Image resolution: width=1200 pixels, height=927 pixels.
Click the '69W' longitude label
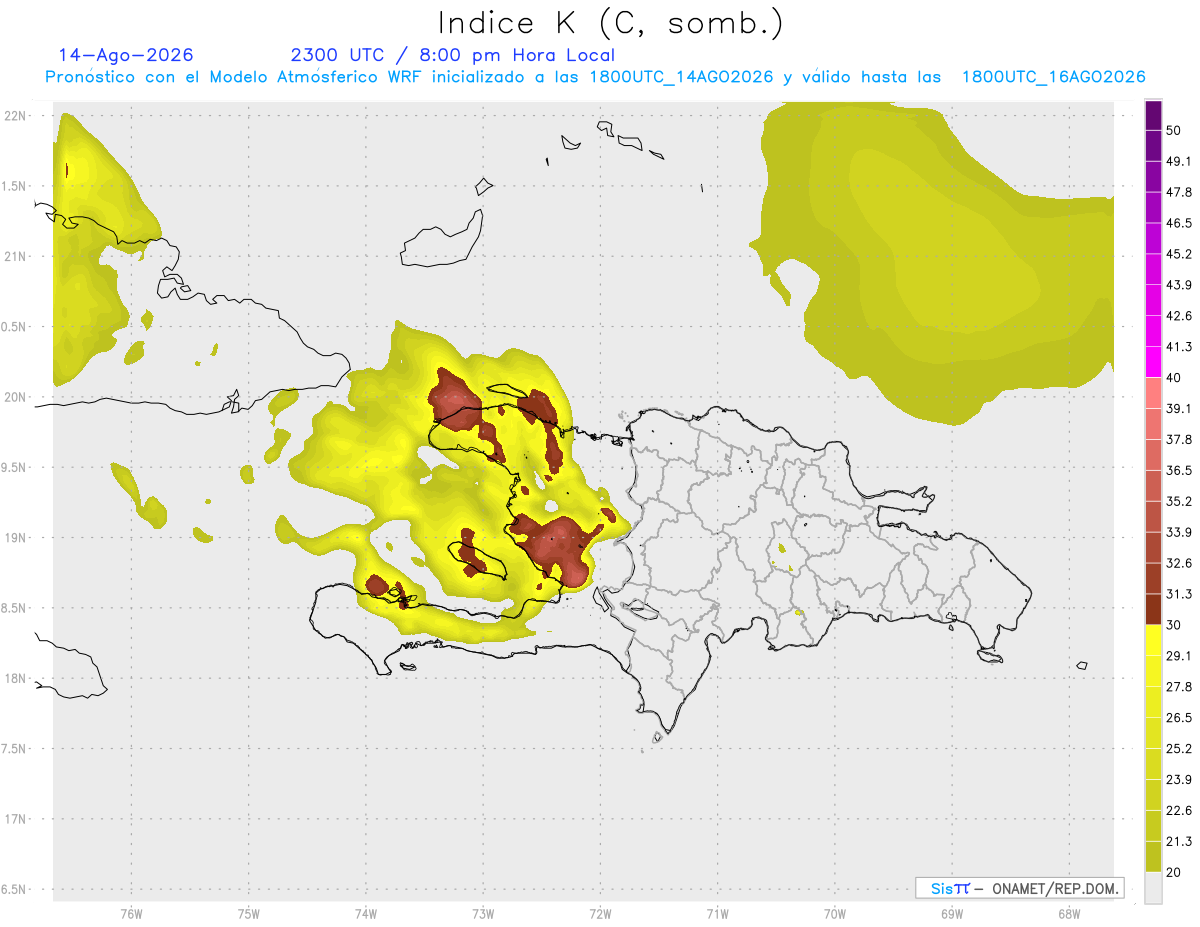951,913
